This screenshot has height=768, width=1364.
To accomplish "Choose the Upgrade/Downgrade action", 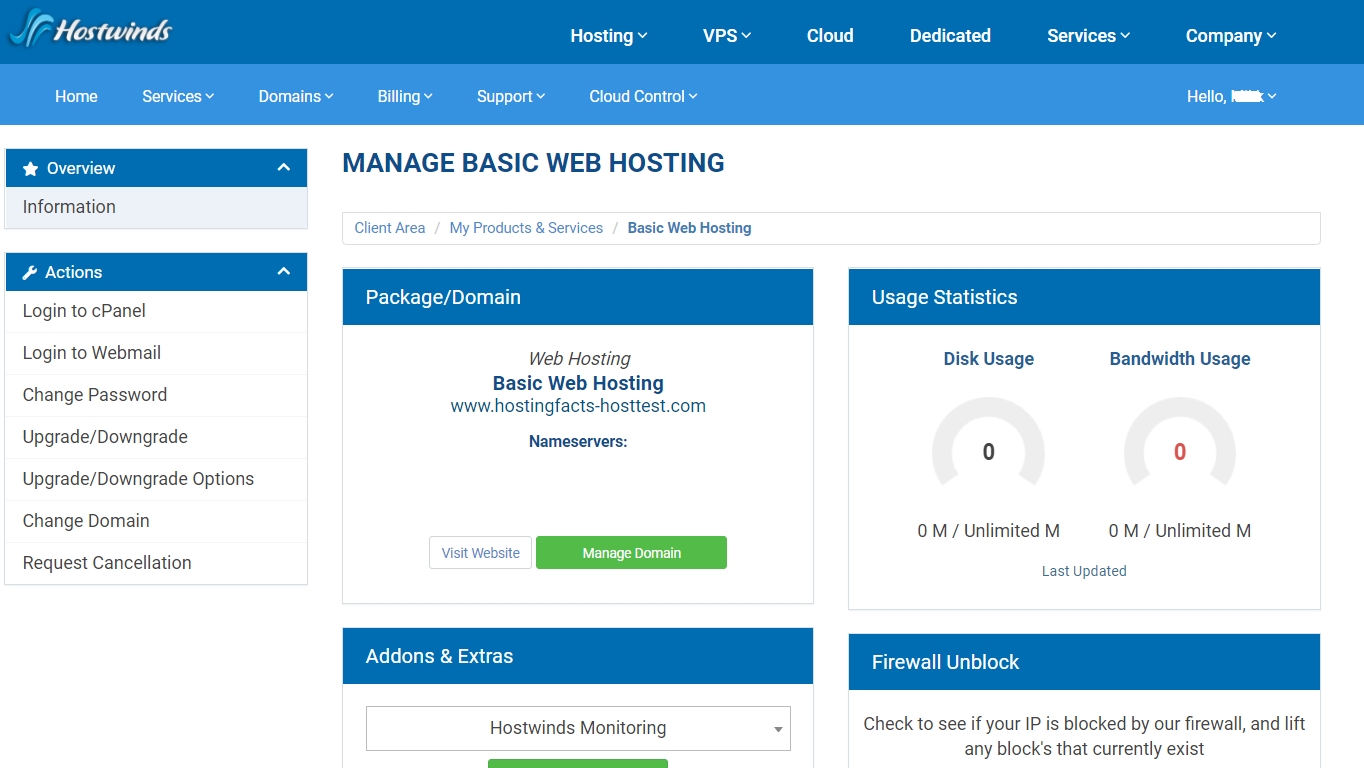I will tap(156, 437).
